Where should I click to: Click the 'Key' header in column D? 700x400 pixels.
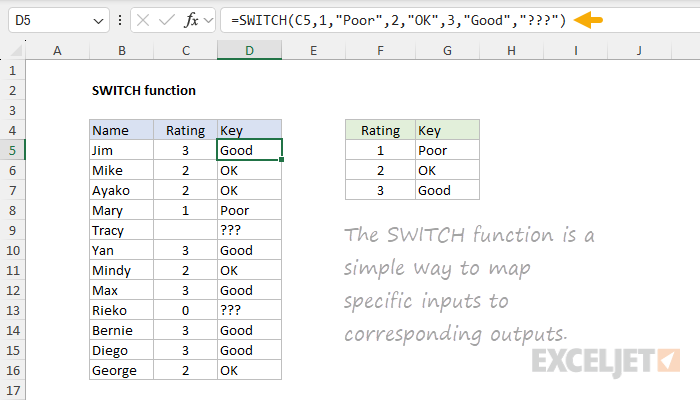click(x=250, y=130)
